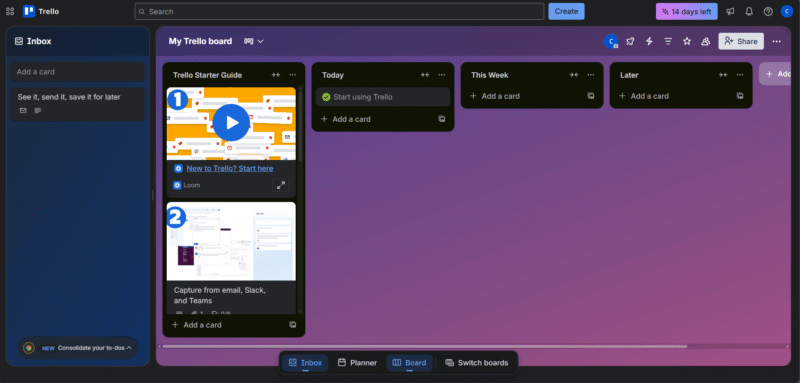The width and height of the screenshot is (800, 383).
Task: Click the Inbox panel header icon
Action: pyautogui.click(x=19, y=41)
